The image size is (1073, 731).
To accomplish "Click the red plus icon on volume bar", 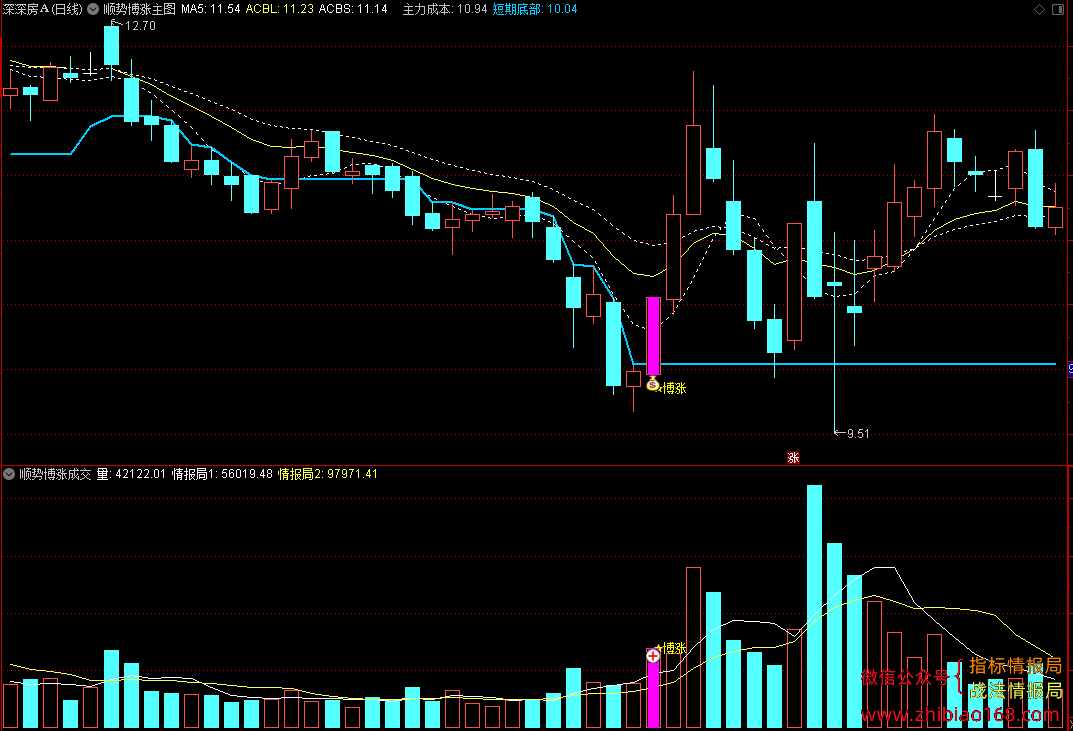I will click(653, 656).
